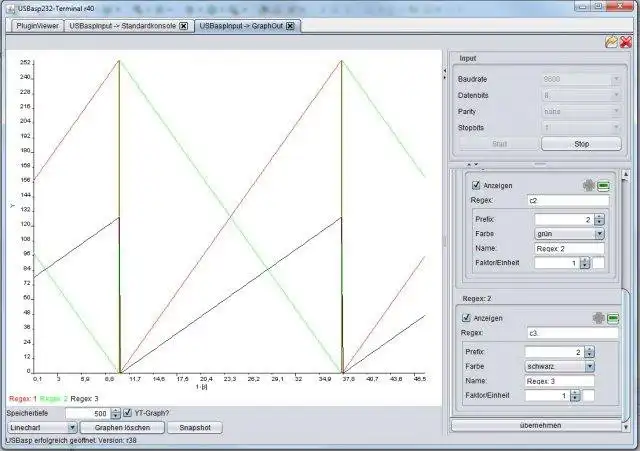Click the split pane collapse arrows beside graph
This screenshot has width=640, height=451.
[445, 73]
